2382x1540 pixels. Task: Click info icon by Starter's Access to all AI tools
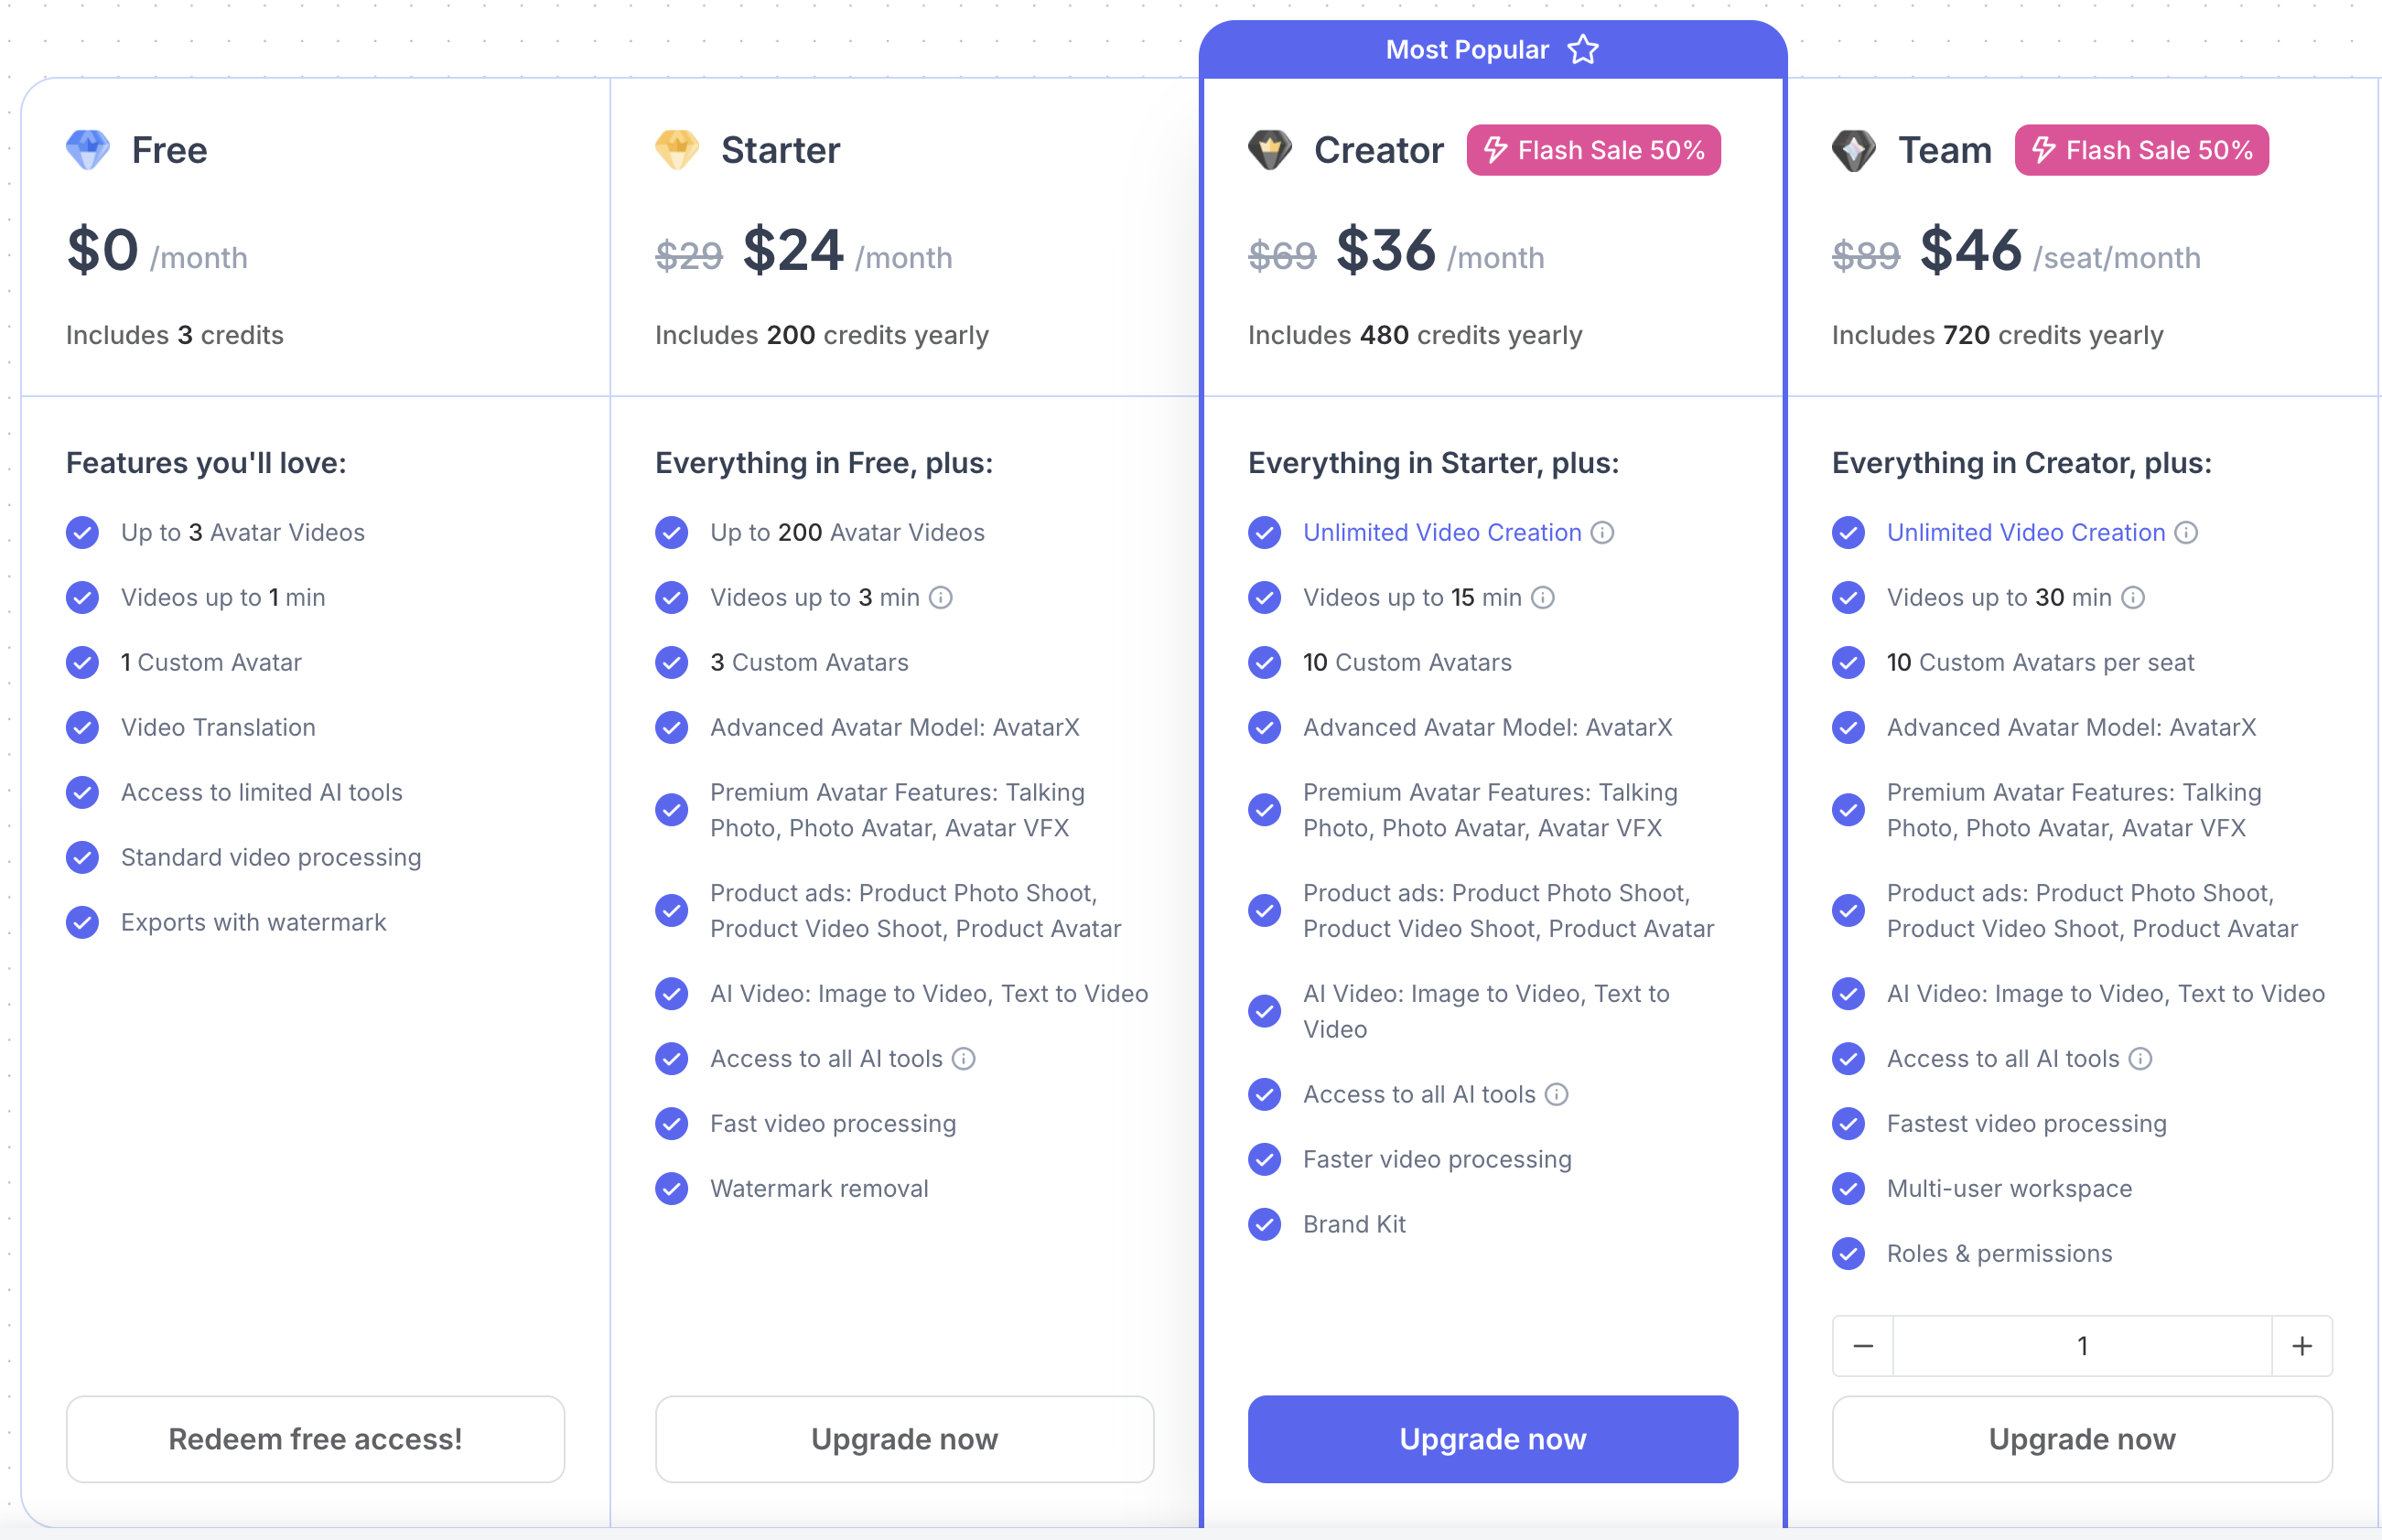[x=964, y=1059]
